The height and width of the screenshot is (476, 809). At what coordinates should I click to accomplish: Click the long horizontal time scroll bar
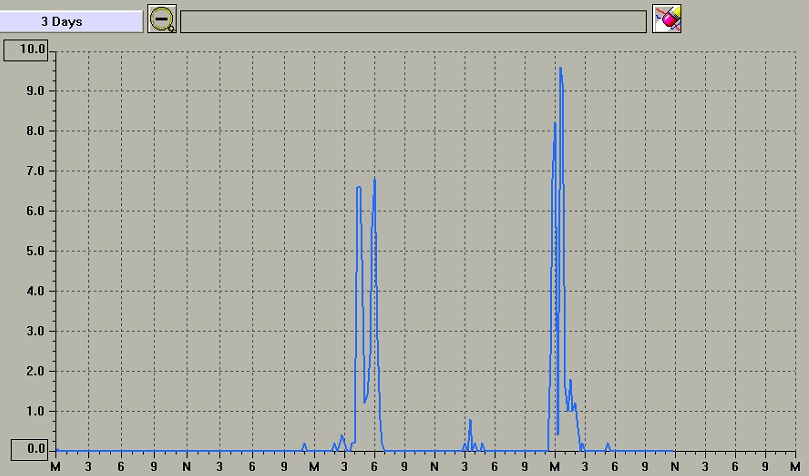coord(412,21)
